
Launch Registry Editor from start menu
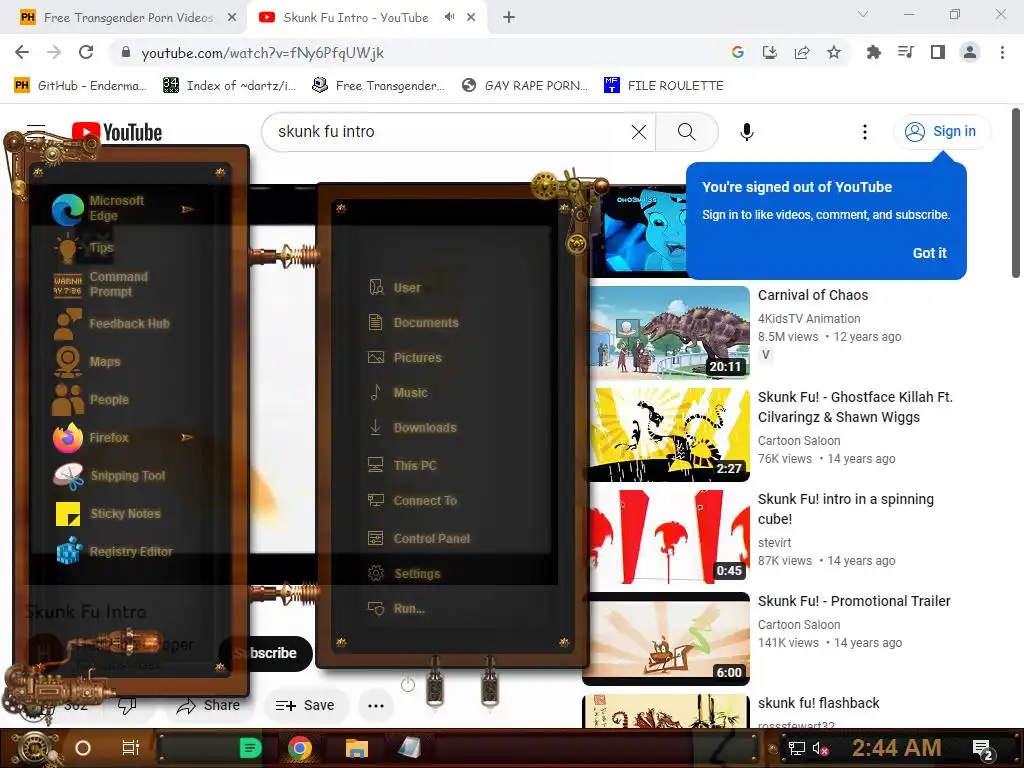coord(115,551)
